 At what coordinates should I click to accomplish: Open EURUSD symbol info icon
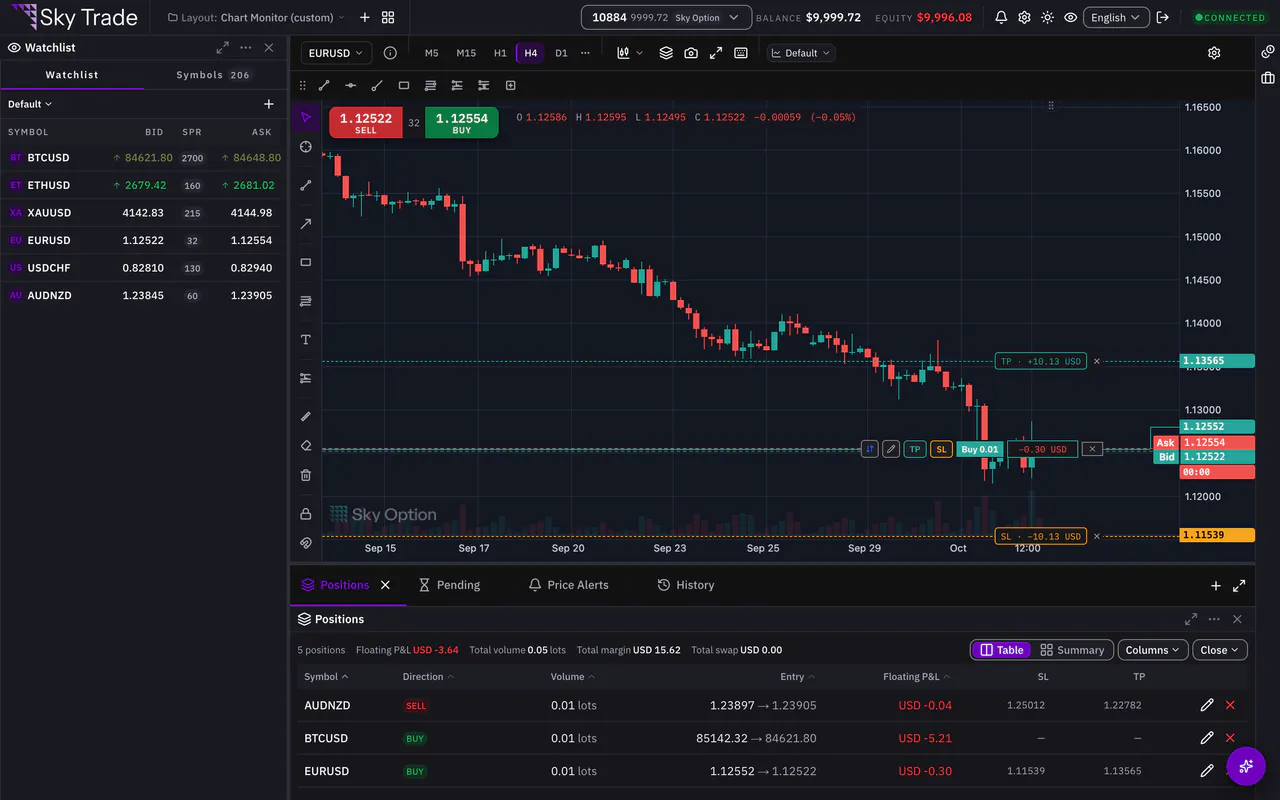click(390, 53)
